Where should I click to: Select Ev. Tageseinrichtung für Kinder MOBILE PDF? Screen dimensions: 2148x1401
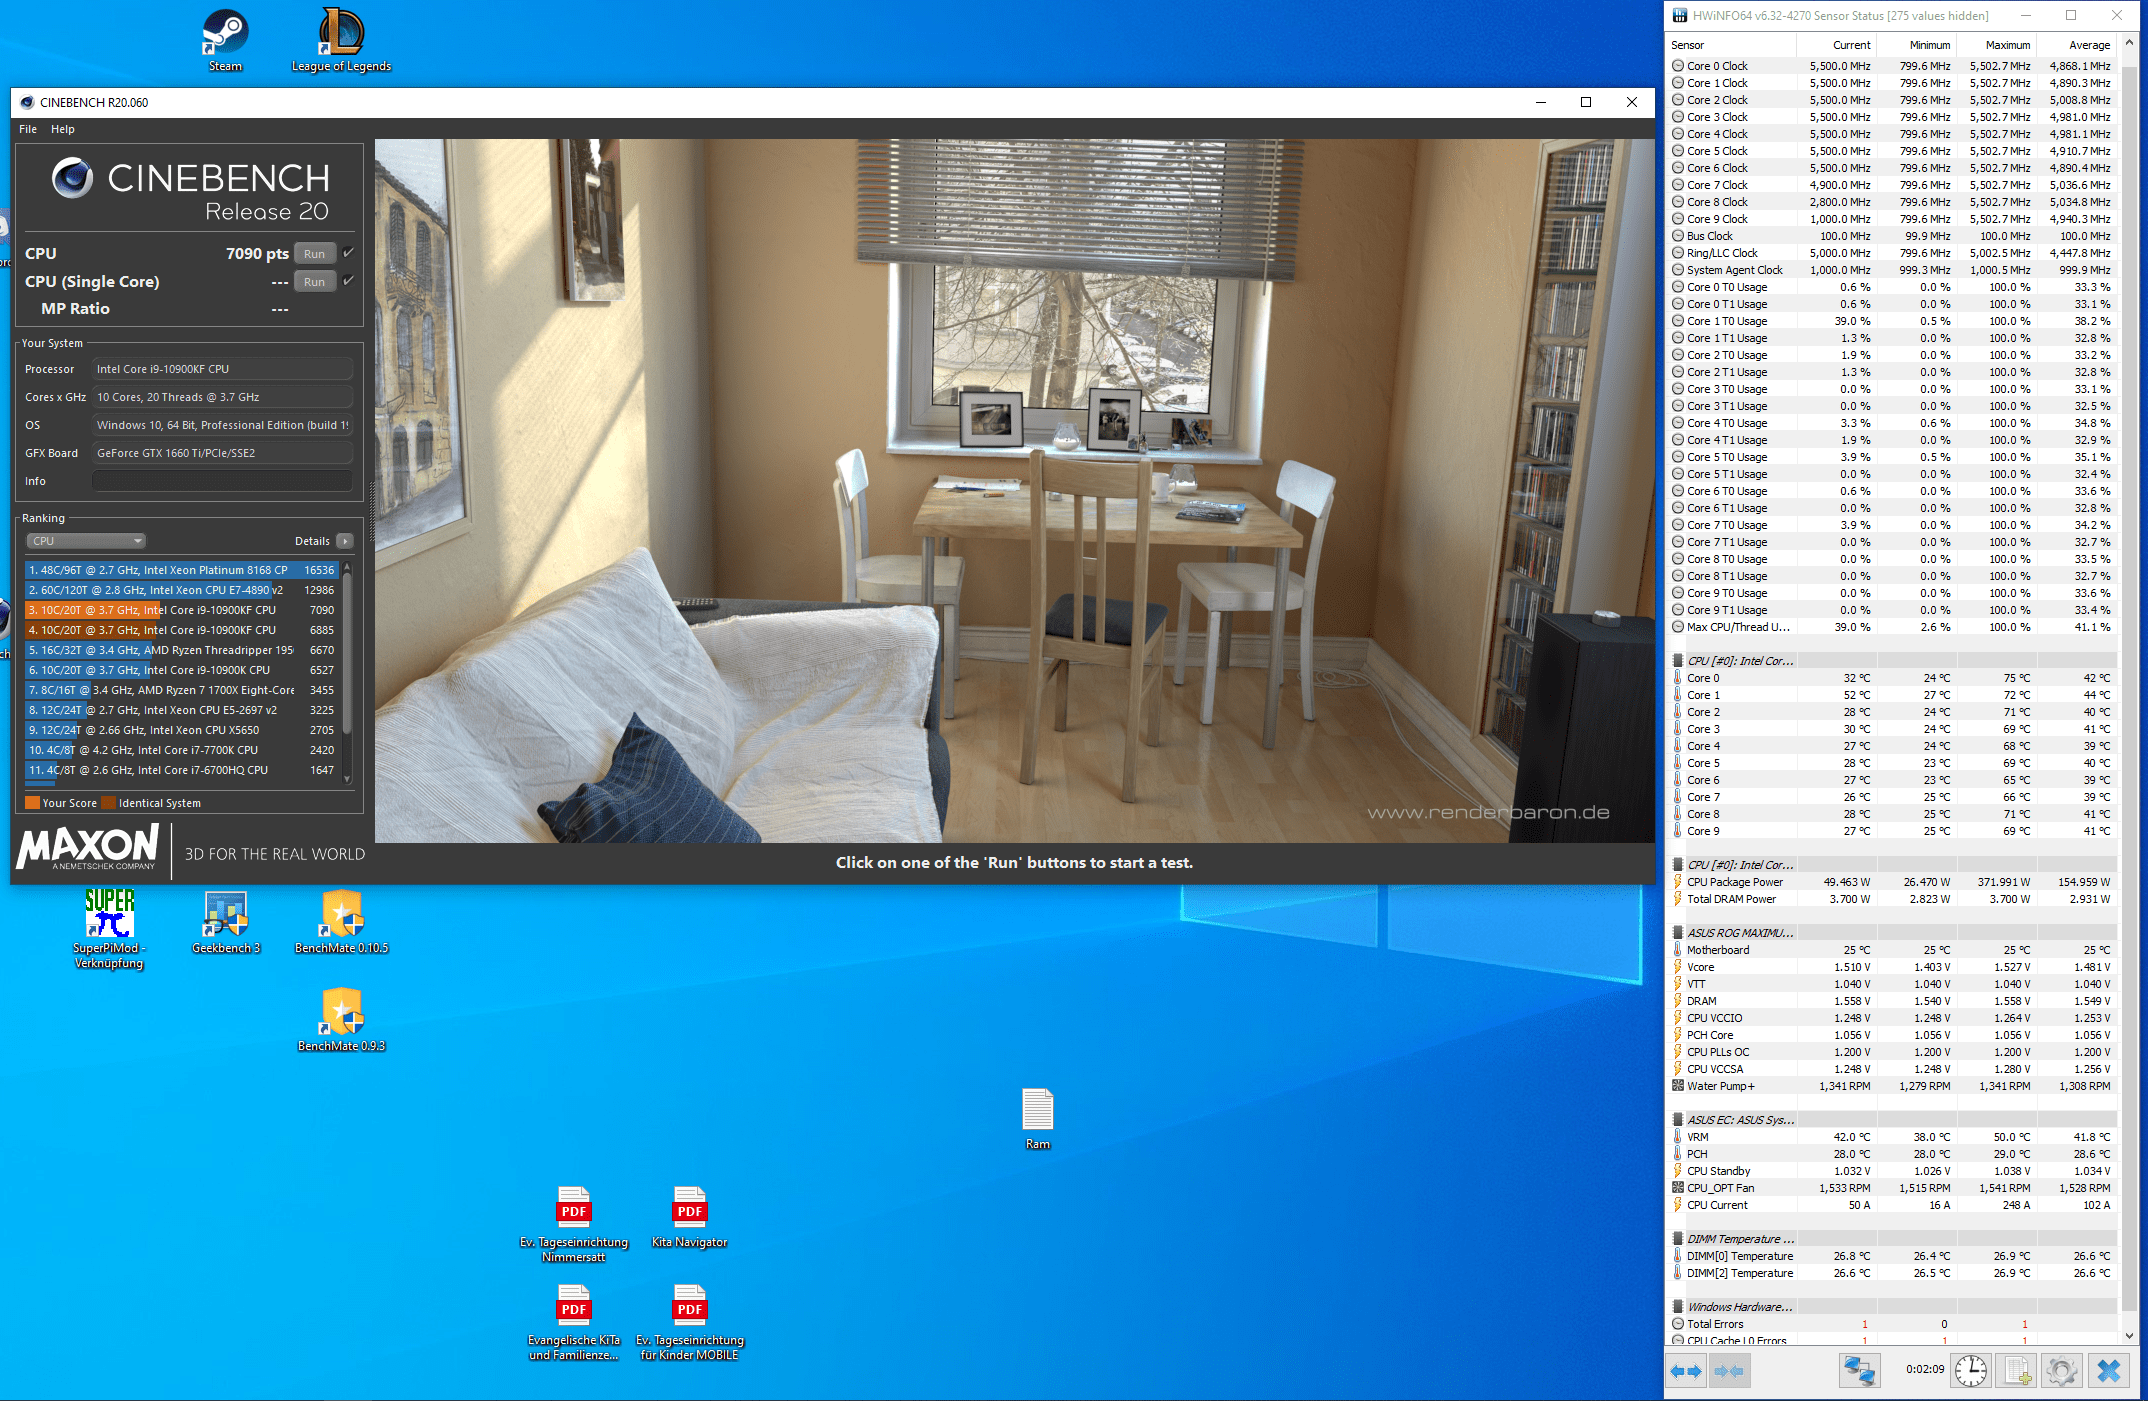coord(689,1322)
